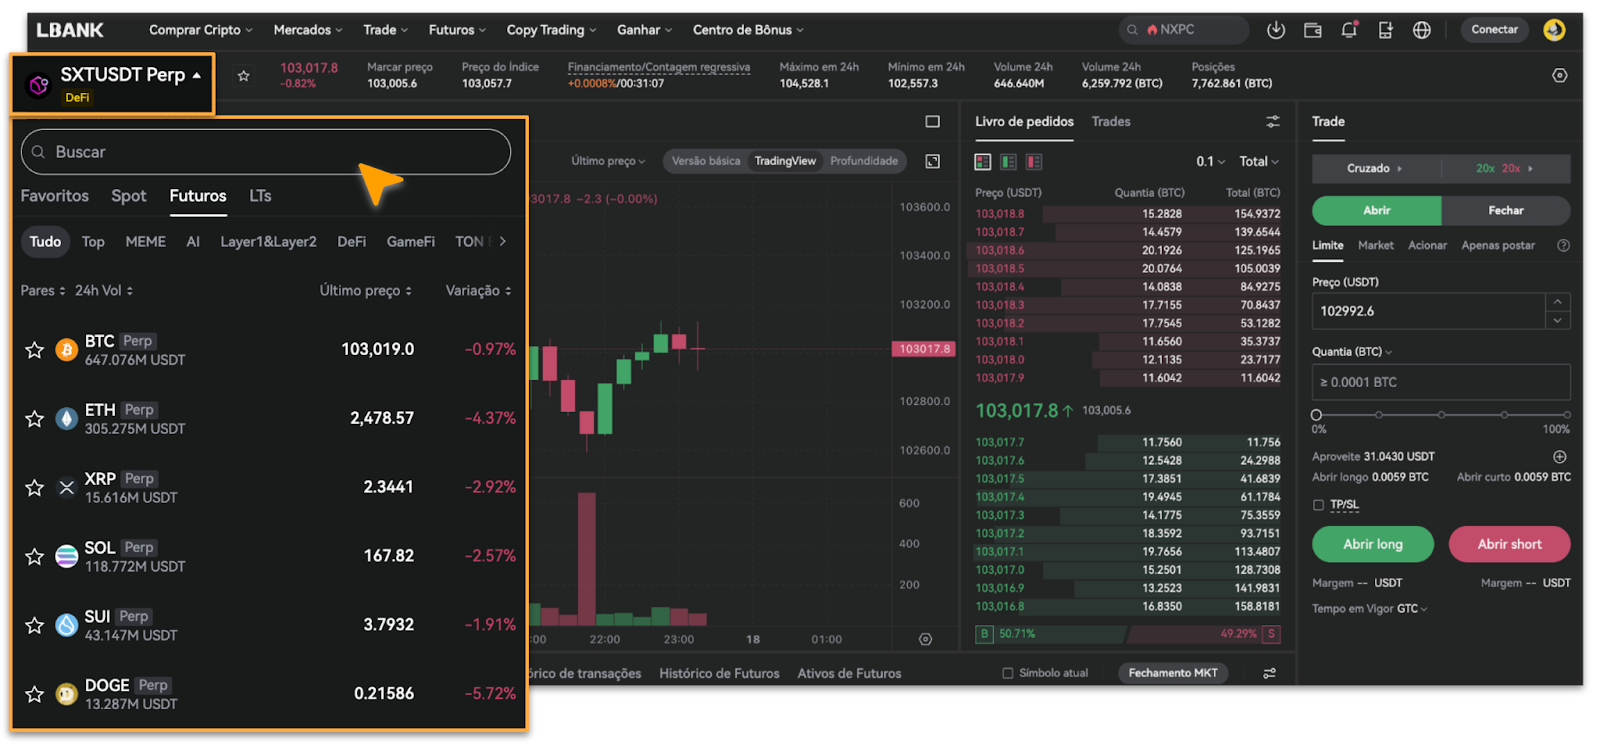
Task: Click Fechamento MKT button
Action: point(1173,673)
